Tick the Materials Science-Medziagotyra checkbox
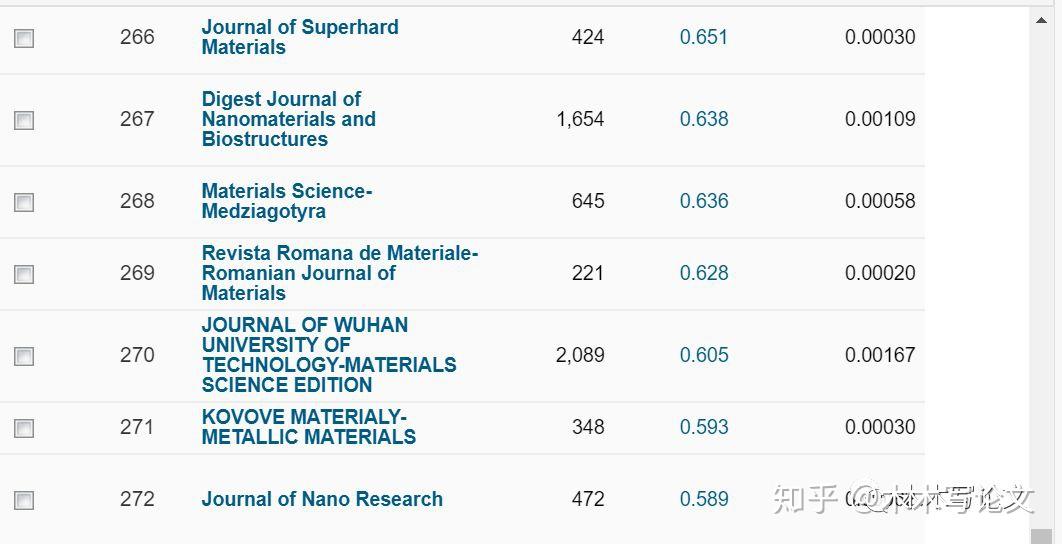 point(24,203)
